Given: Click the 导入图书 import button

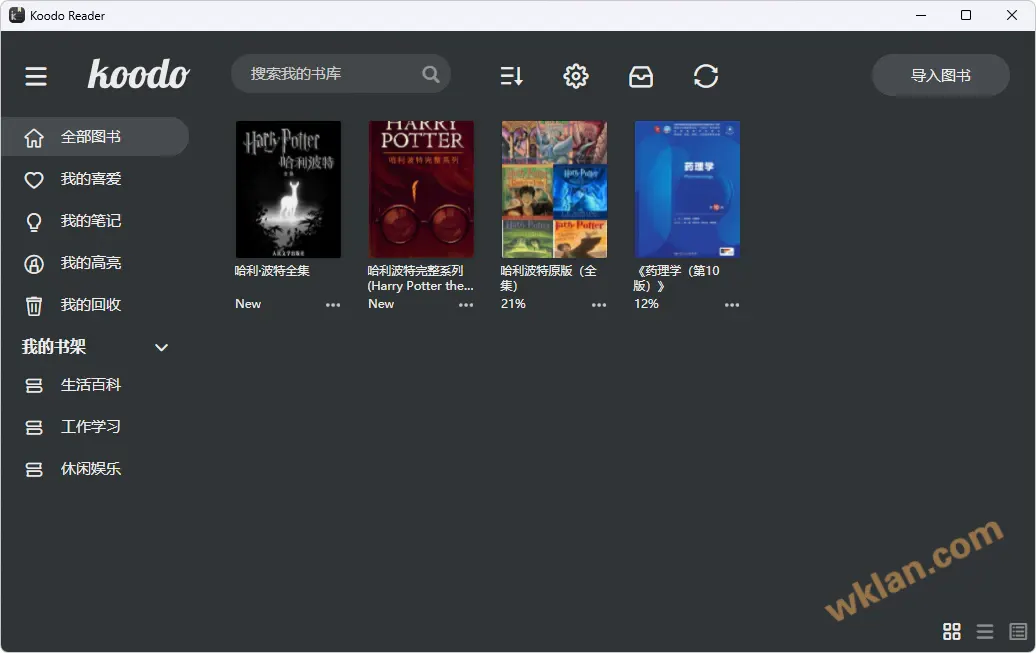Looking at the screenshot, I should point(940,75).
